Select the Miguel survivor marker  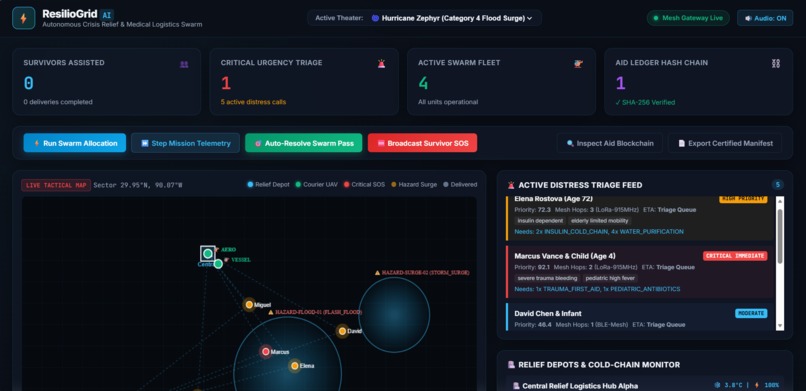[x=249, y=305]
